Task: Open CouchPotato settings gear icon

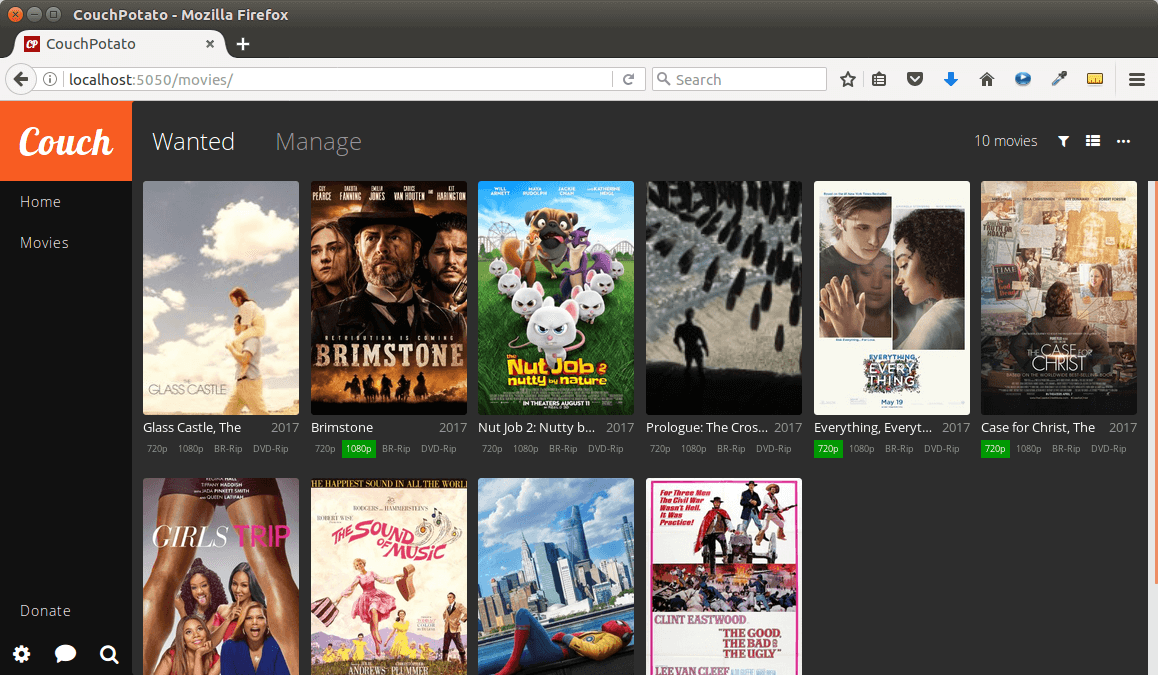Action: coord(21,654)
